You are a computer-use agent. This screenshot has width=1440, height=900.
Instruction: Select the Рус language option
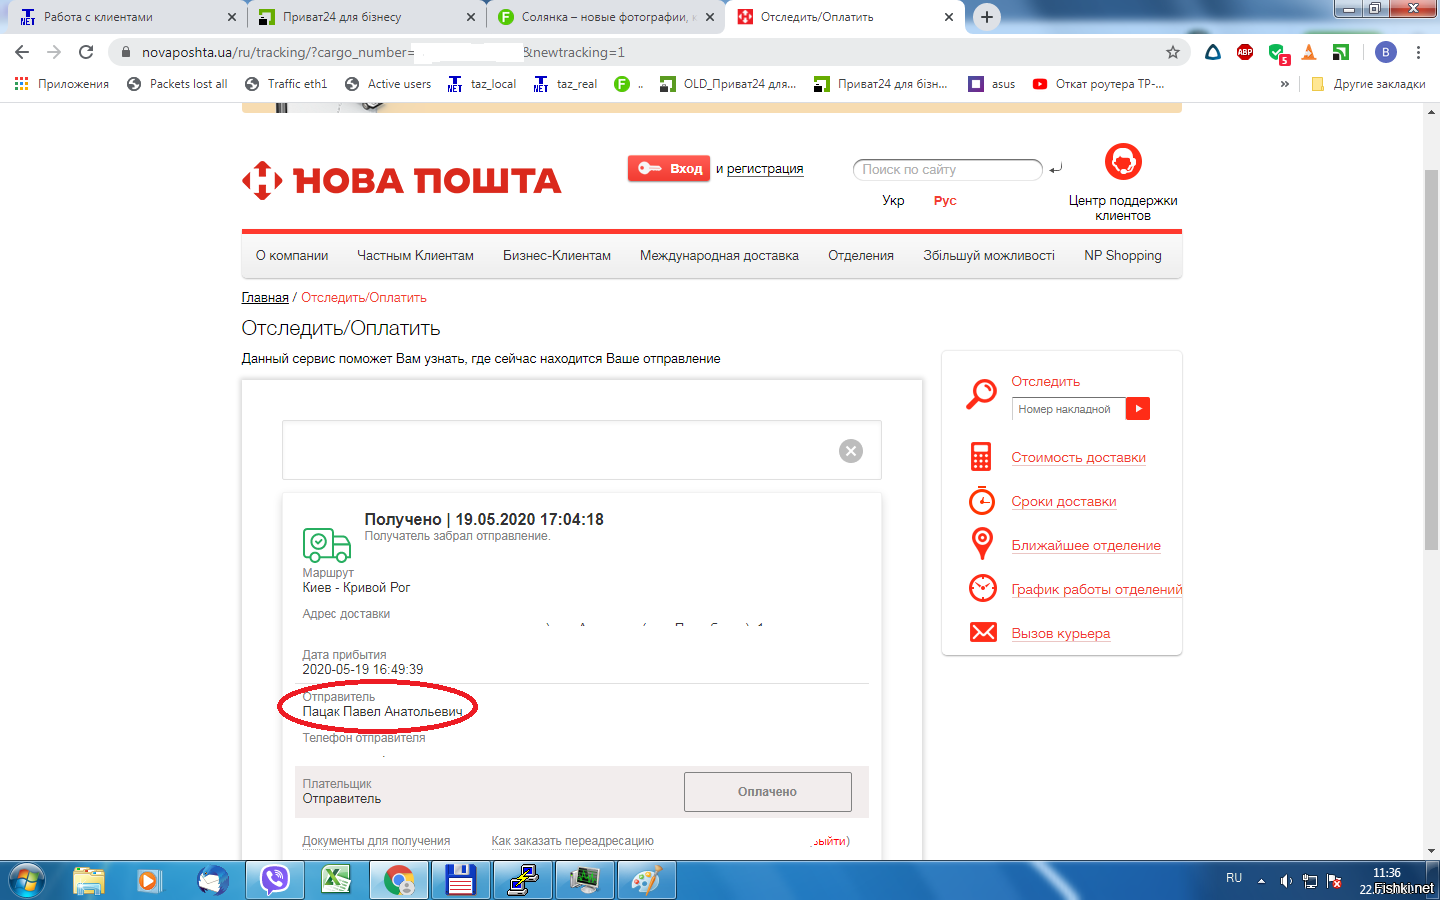[945, 200]
